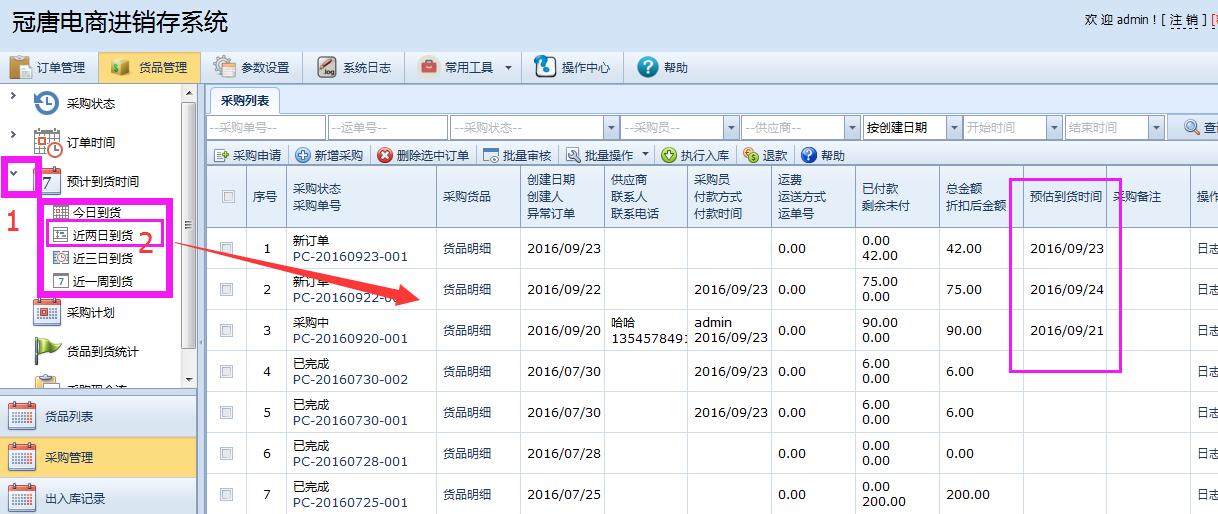Click the 采购申请 toolbar button
Image resolution: width=1218 pixels, height=514 pixels.
pyautogui.click(x=247, y=155)
